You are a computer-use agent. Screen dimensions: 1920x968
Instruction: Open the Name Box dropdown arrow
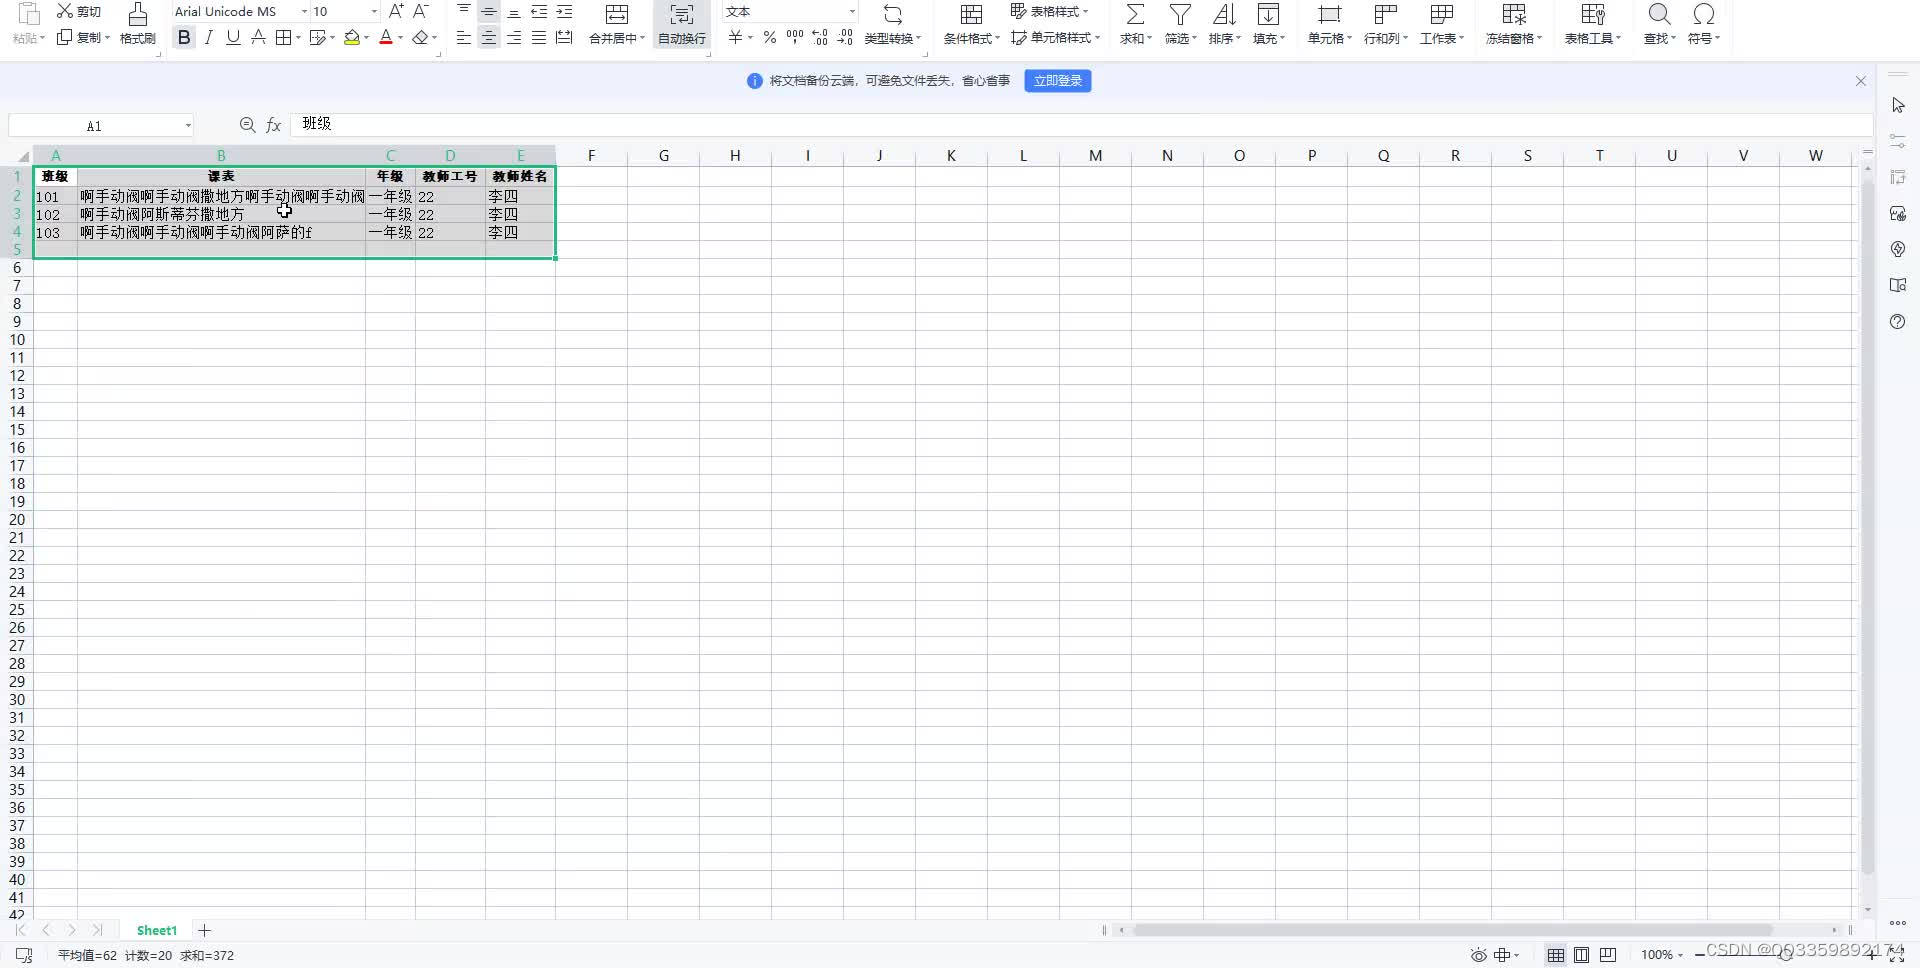187,126
